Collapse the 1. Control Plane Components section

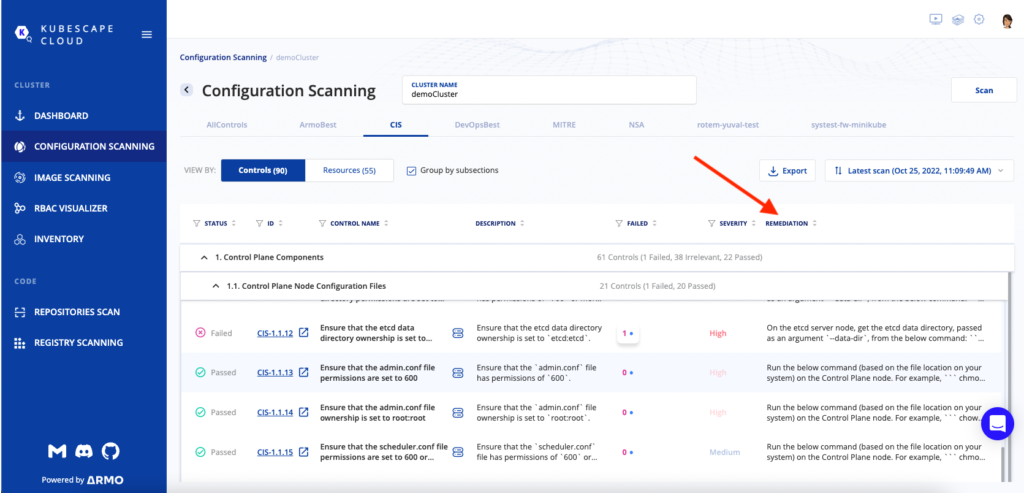204,257
